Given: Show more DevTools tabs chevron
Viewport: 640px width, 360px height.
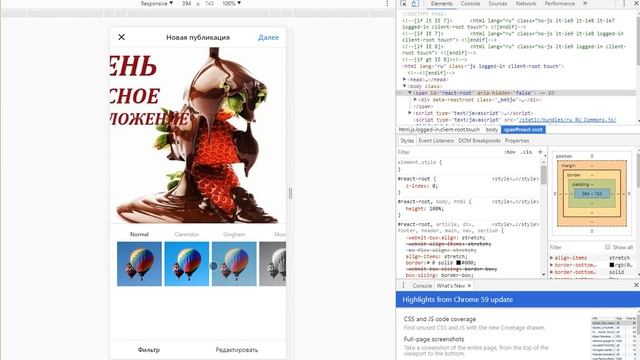Looking at the screenshot, I should pyautogui.click(x=585, y=3).
